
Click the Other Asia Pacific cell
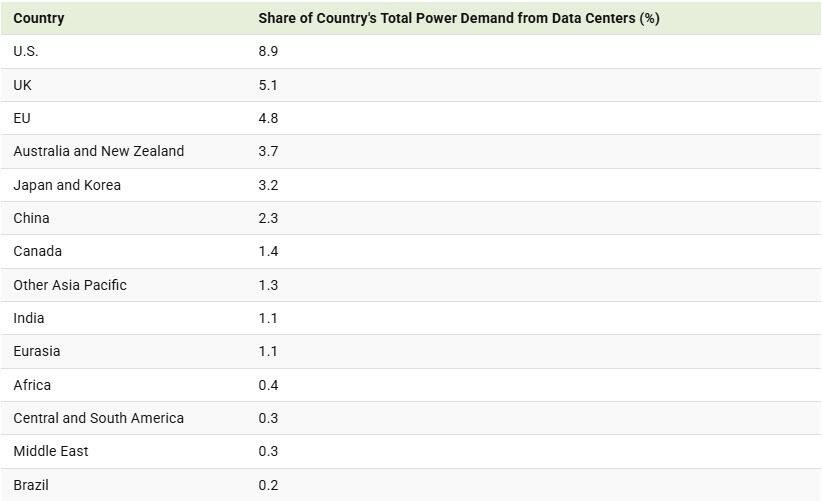70,285
